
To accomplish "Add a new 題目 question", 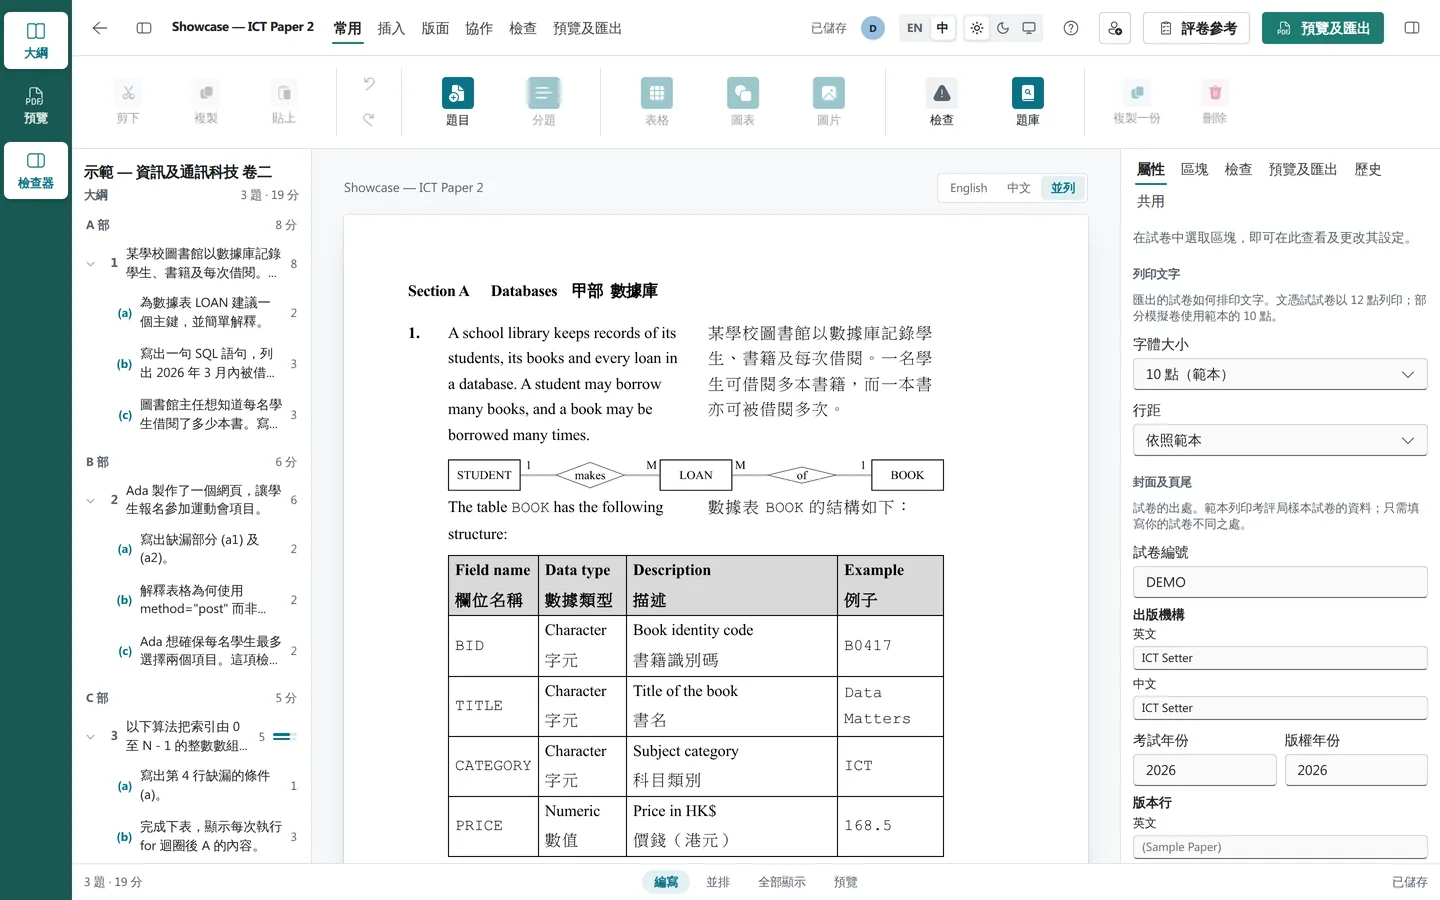I will (457, 102).
